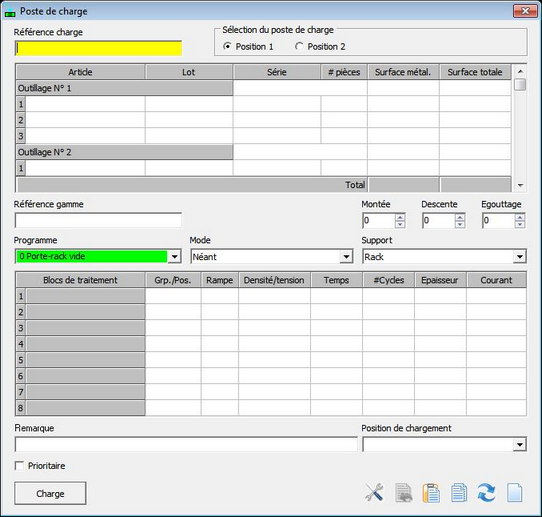This screenshot has height=517, width=542.
Task: Click the Blocs de traitement column header
Action: point(80,280)
